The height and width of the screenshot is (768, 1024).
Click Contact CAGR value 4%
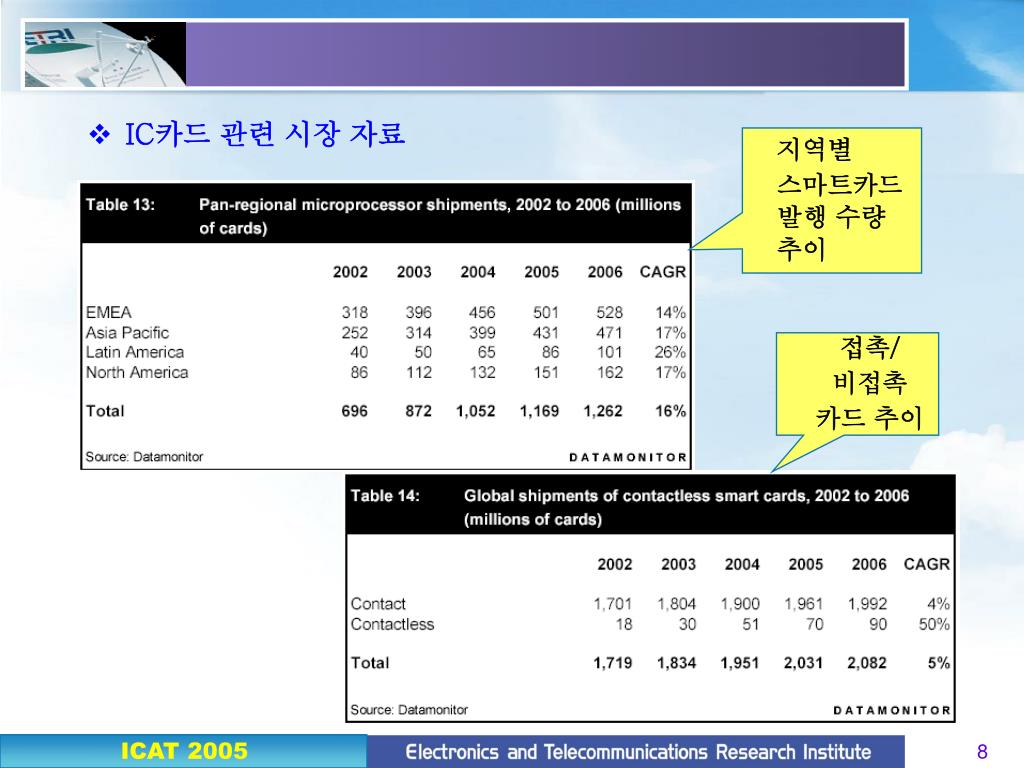938,603
